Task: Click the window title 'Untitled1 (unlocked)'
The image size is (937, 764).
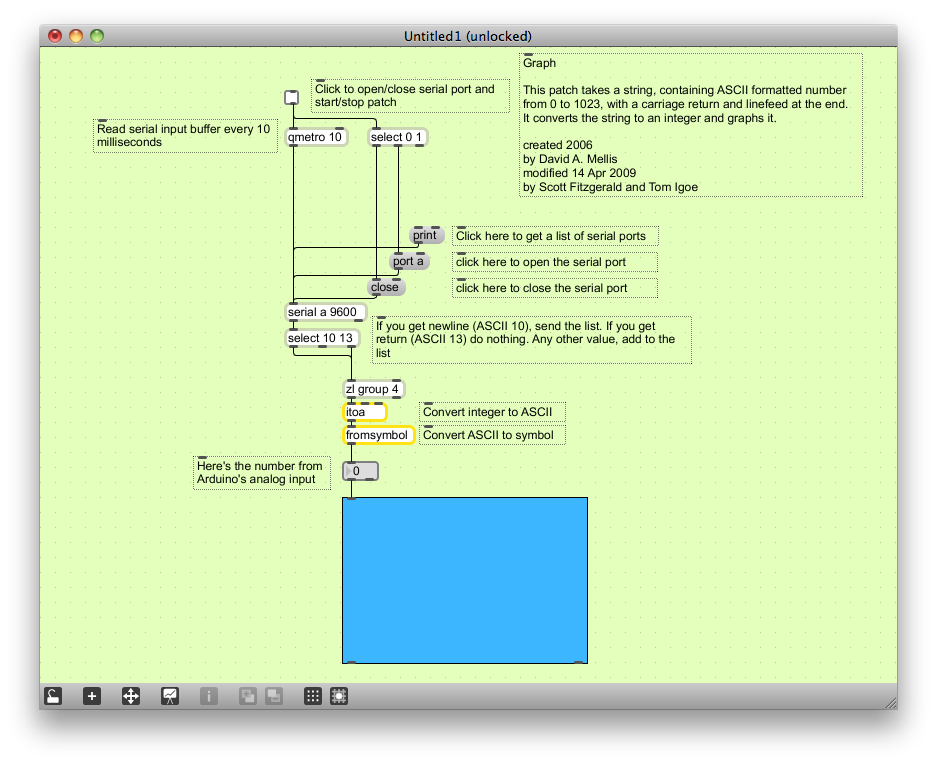Action: pyautogui.click(x=467, y=36)
